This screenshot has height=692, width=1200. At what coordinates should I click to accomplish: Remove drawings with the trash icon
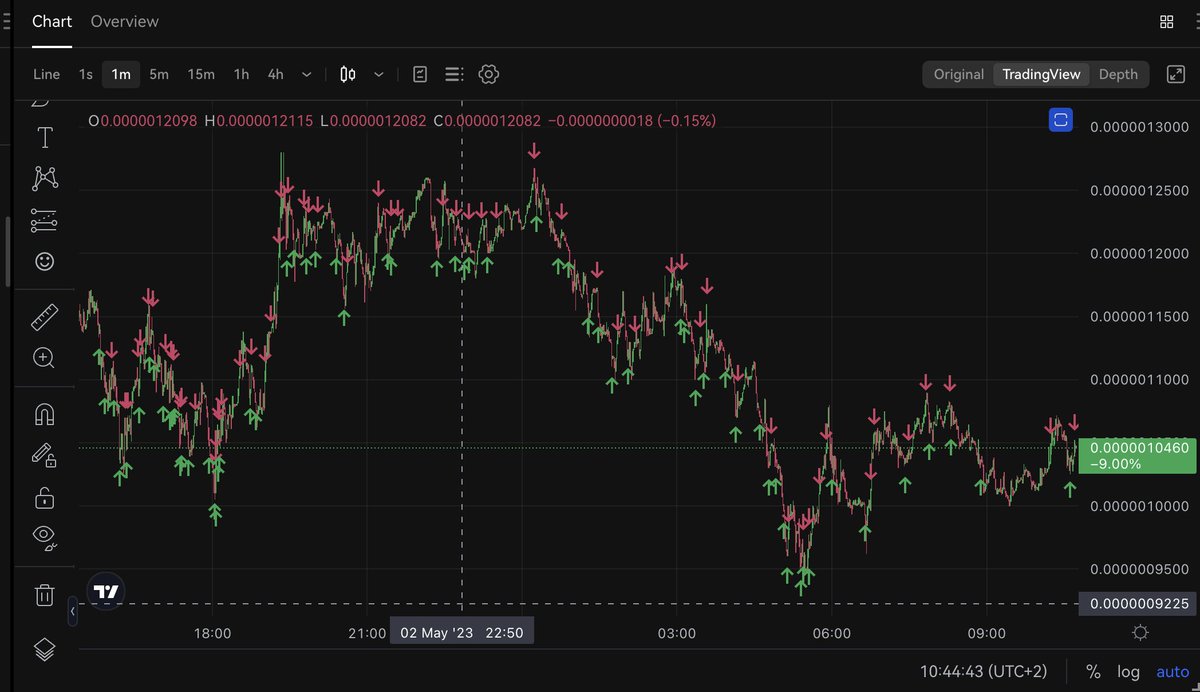[44, 595]
